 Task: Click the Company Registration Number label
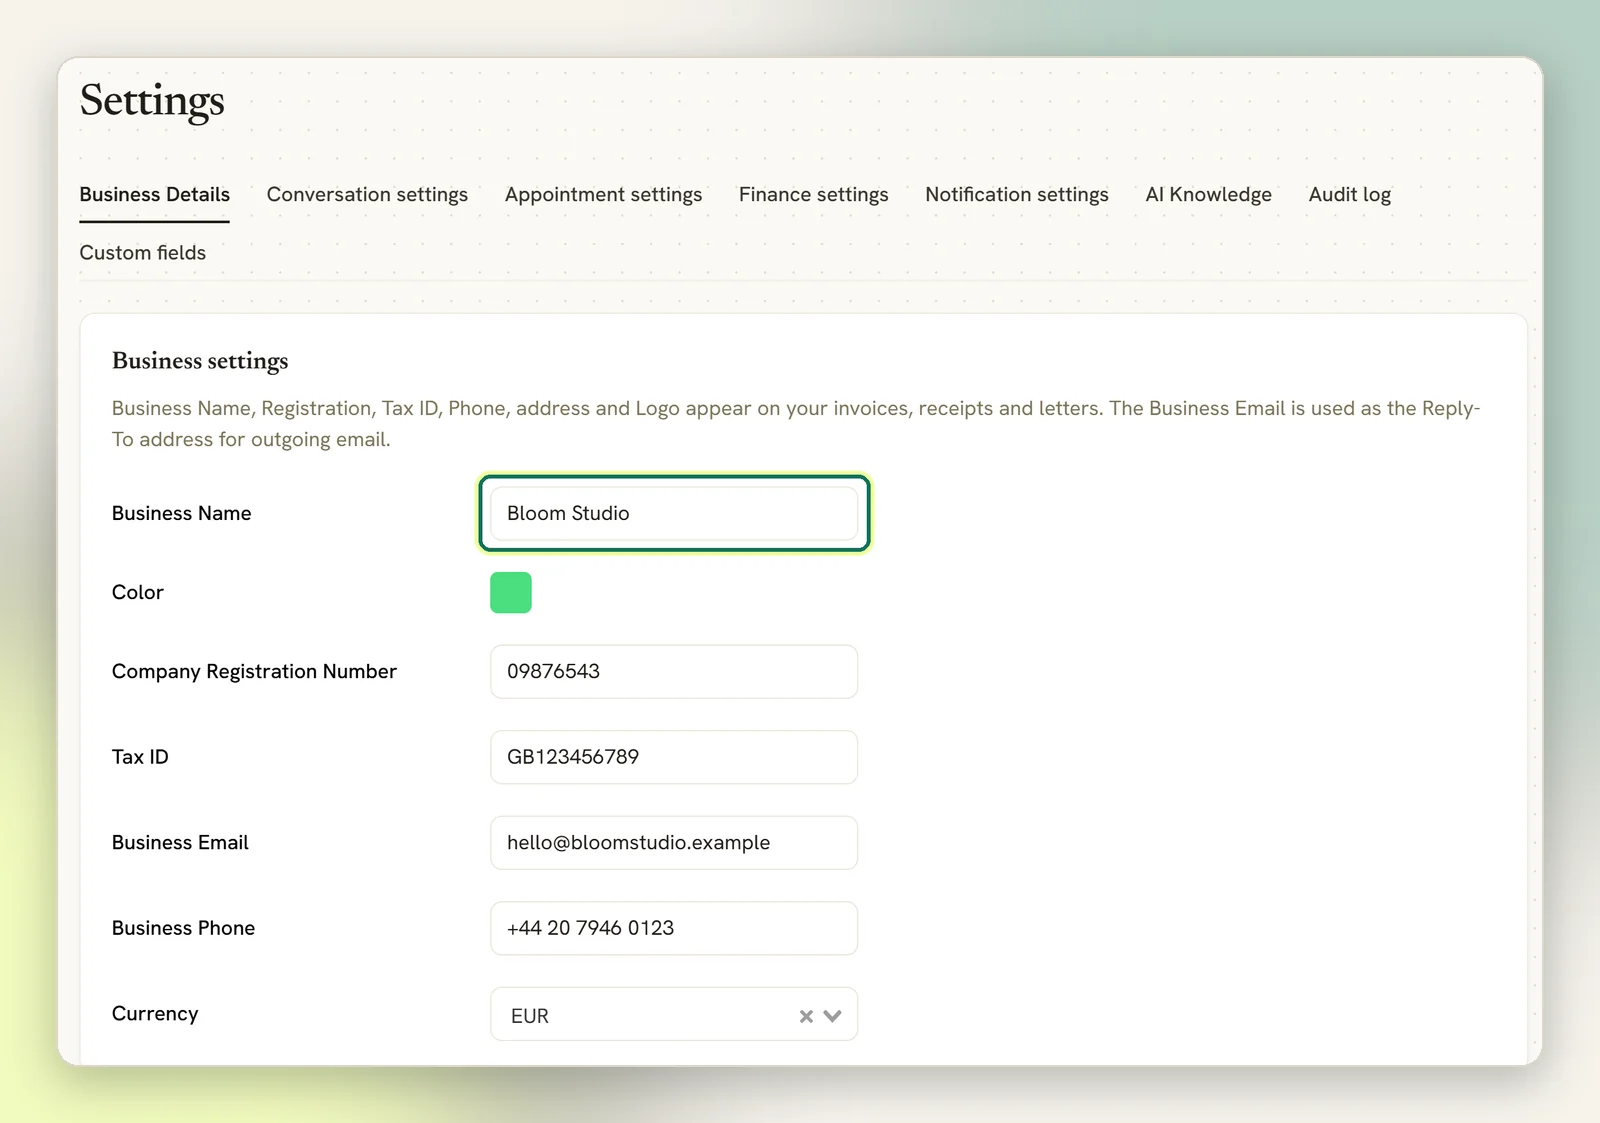pyautogui.click(x=254, y=671)
